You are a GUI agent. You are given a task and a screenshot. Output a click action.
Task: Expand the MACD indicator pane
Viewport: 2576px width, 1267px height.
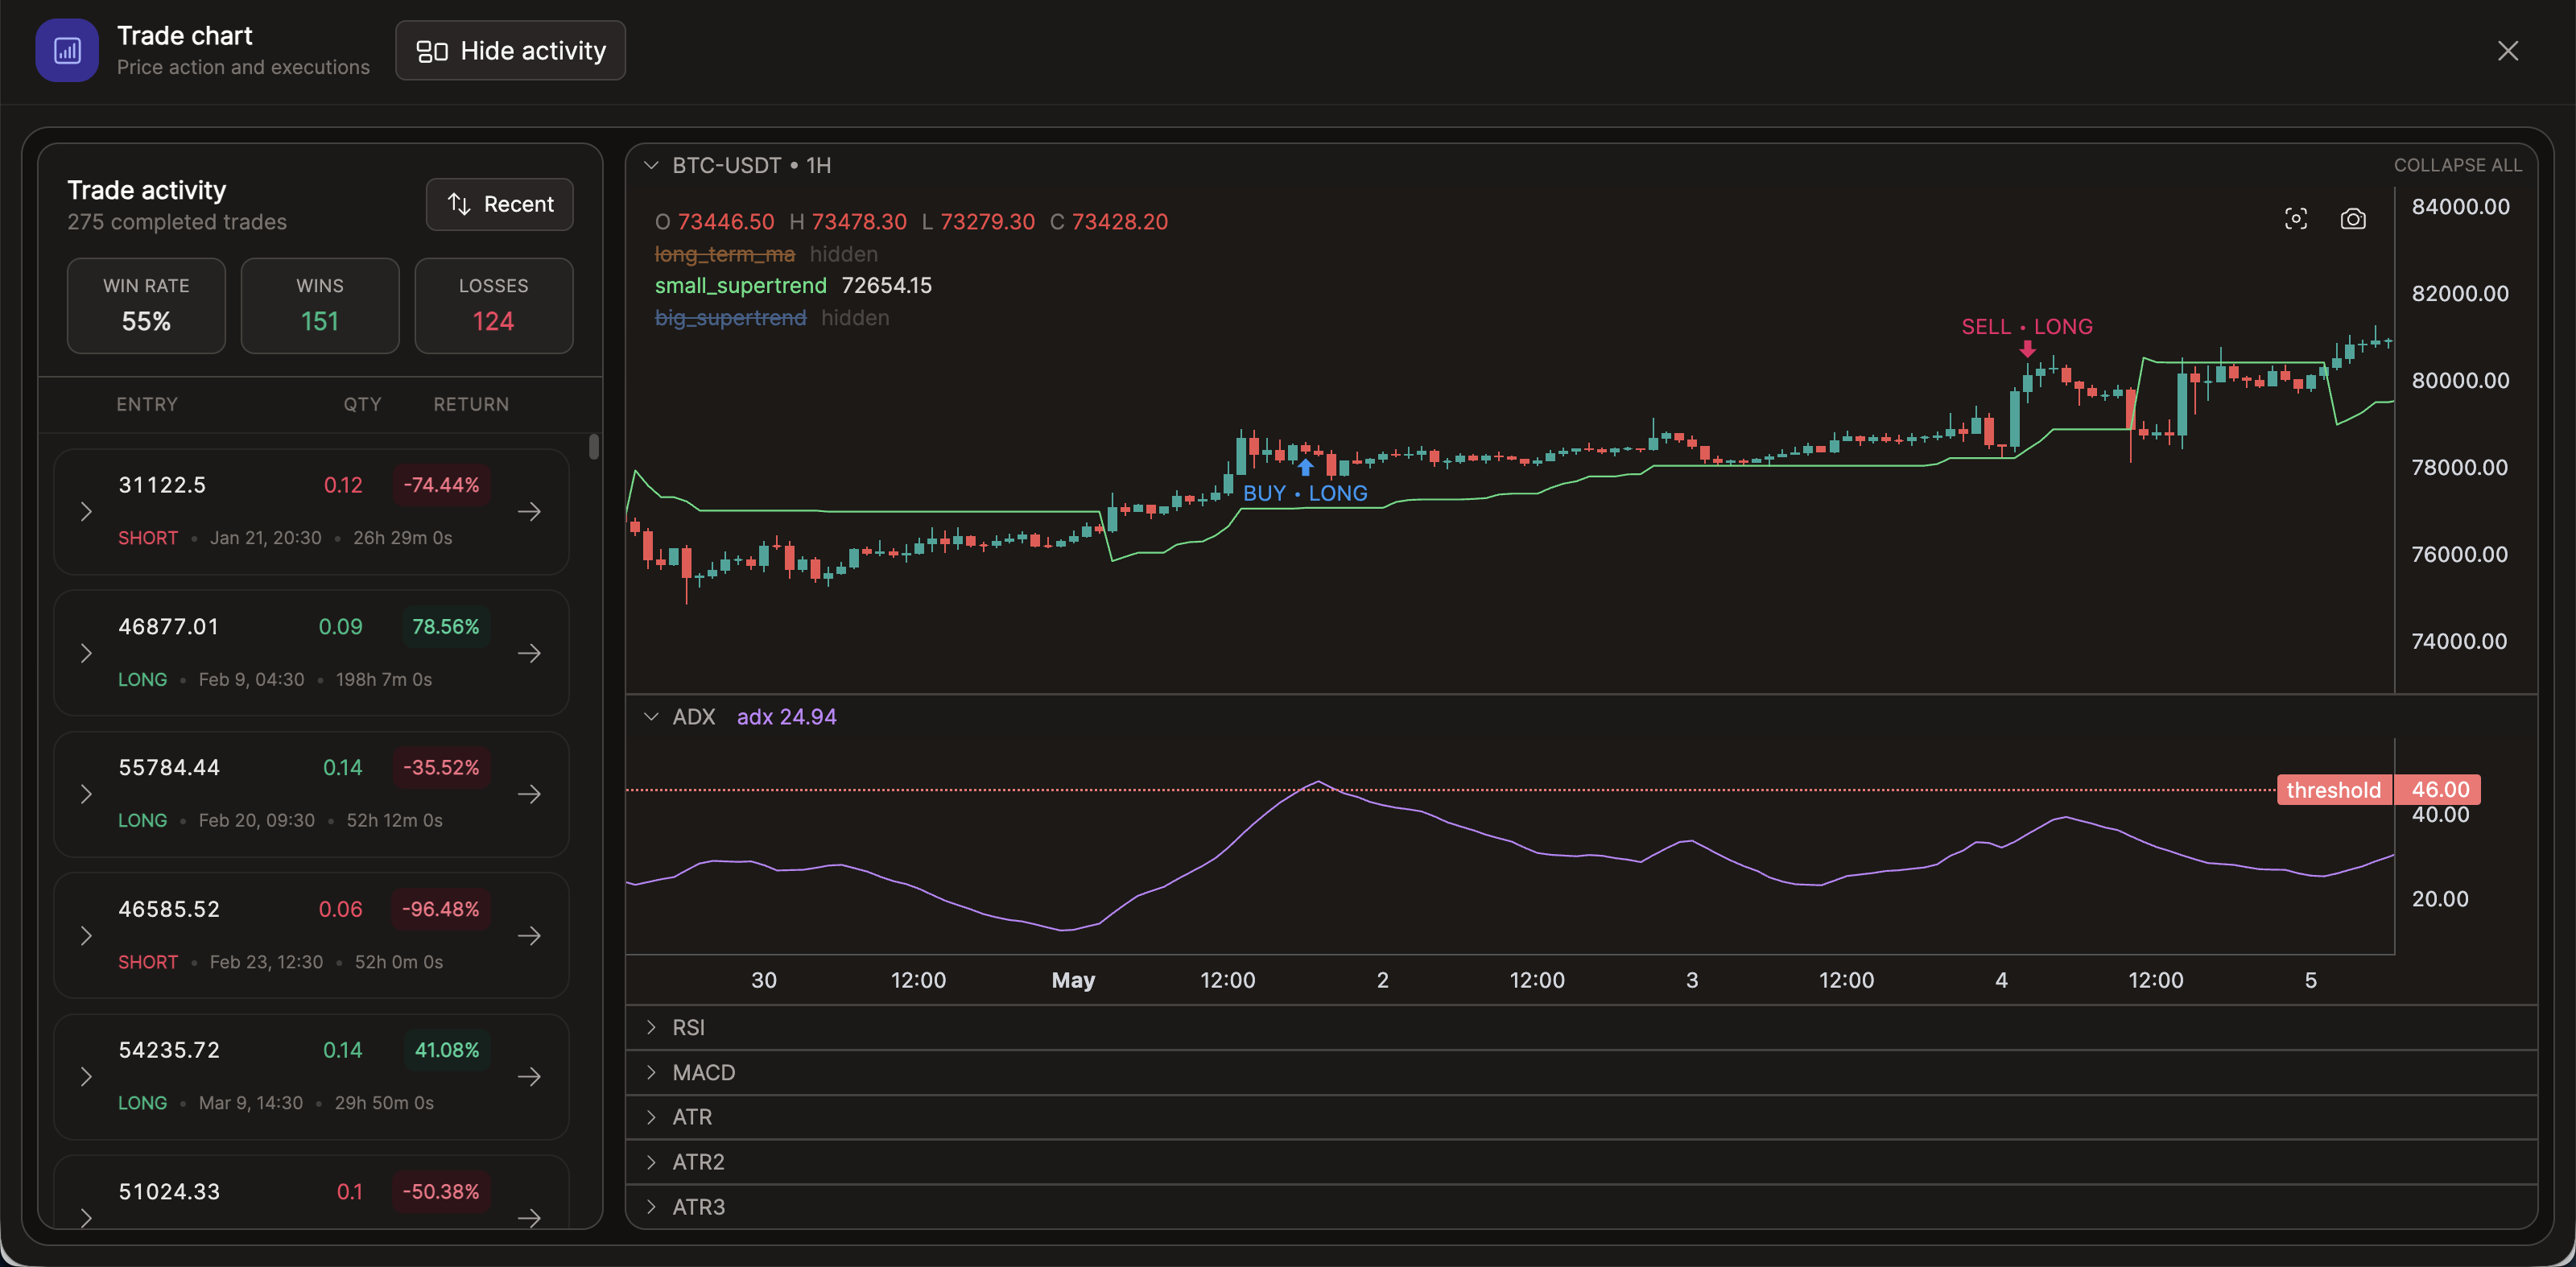pyautogui.click(x=651, y=1072)
